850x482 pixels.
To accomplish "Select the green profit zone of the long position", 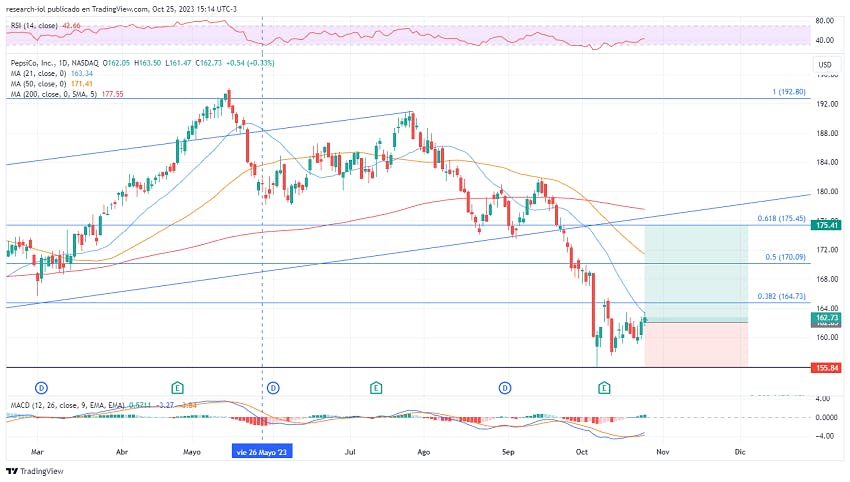I will click(696, 274).
